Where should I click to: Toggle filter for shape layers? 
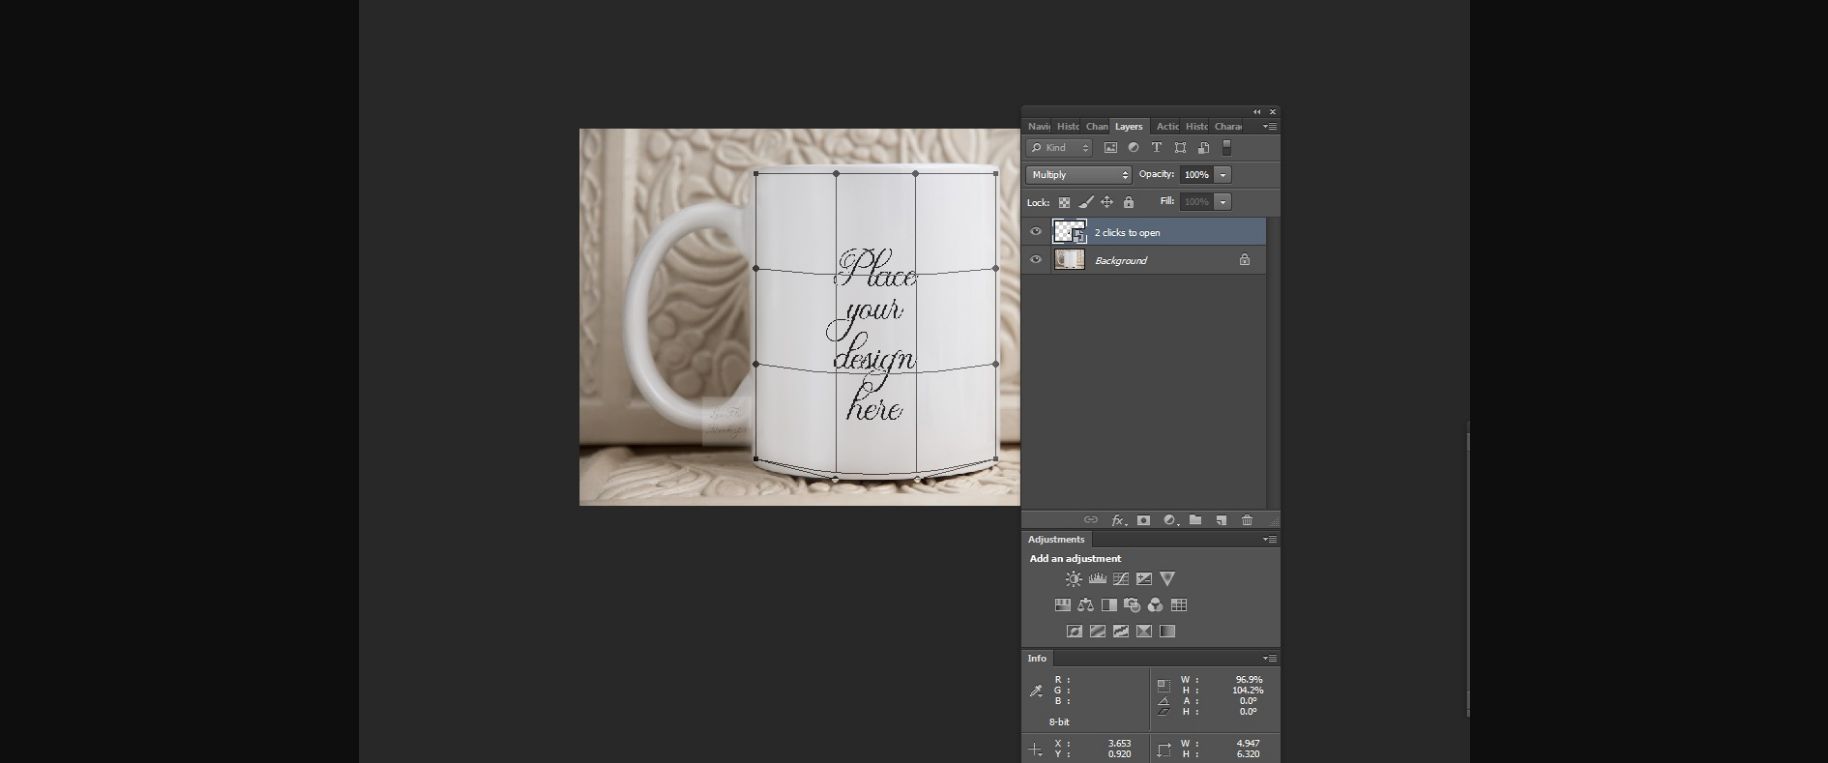click(x=1180, y=148)
